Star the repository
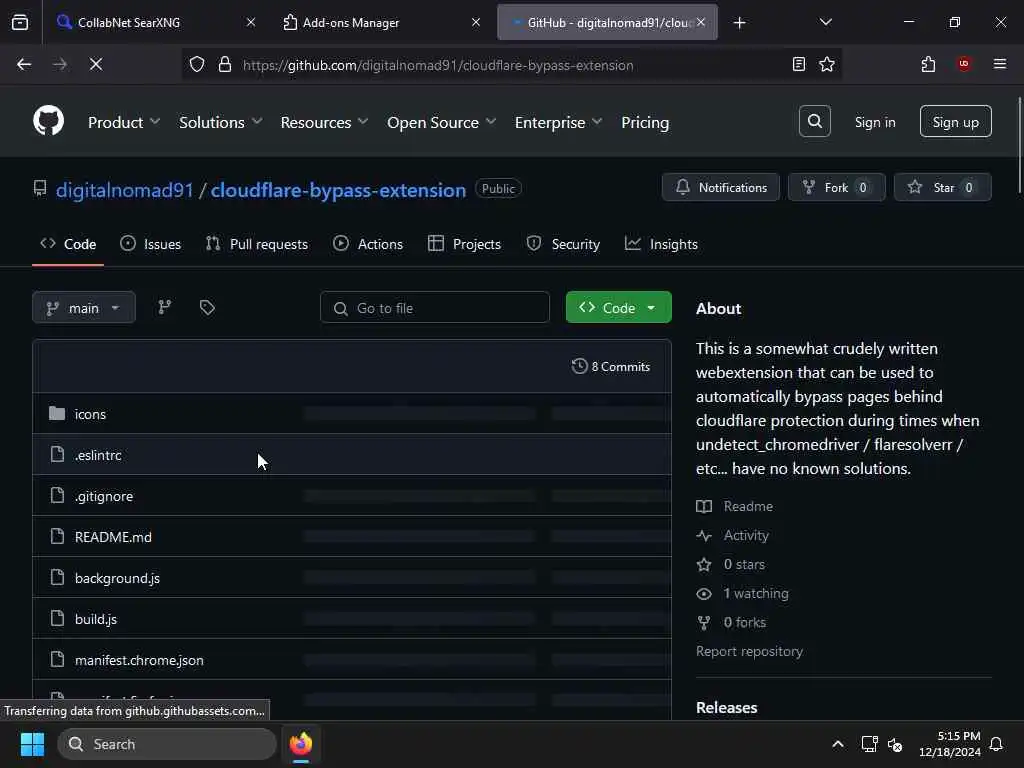Viewport: 1024px width, 768px height. (942, 187)
